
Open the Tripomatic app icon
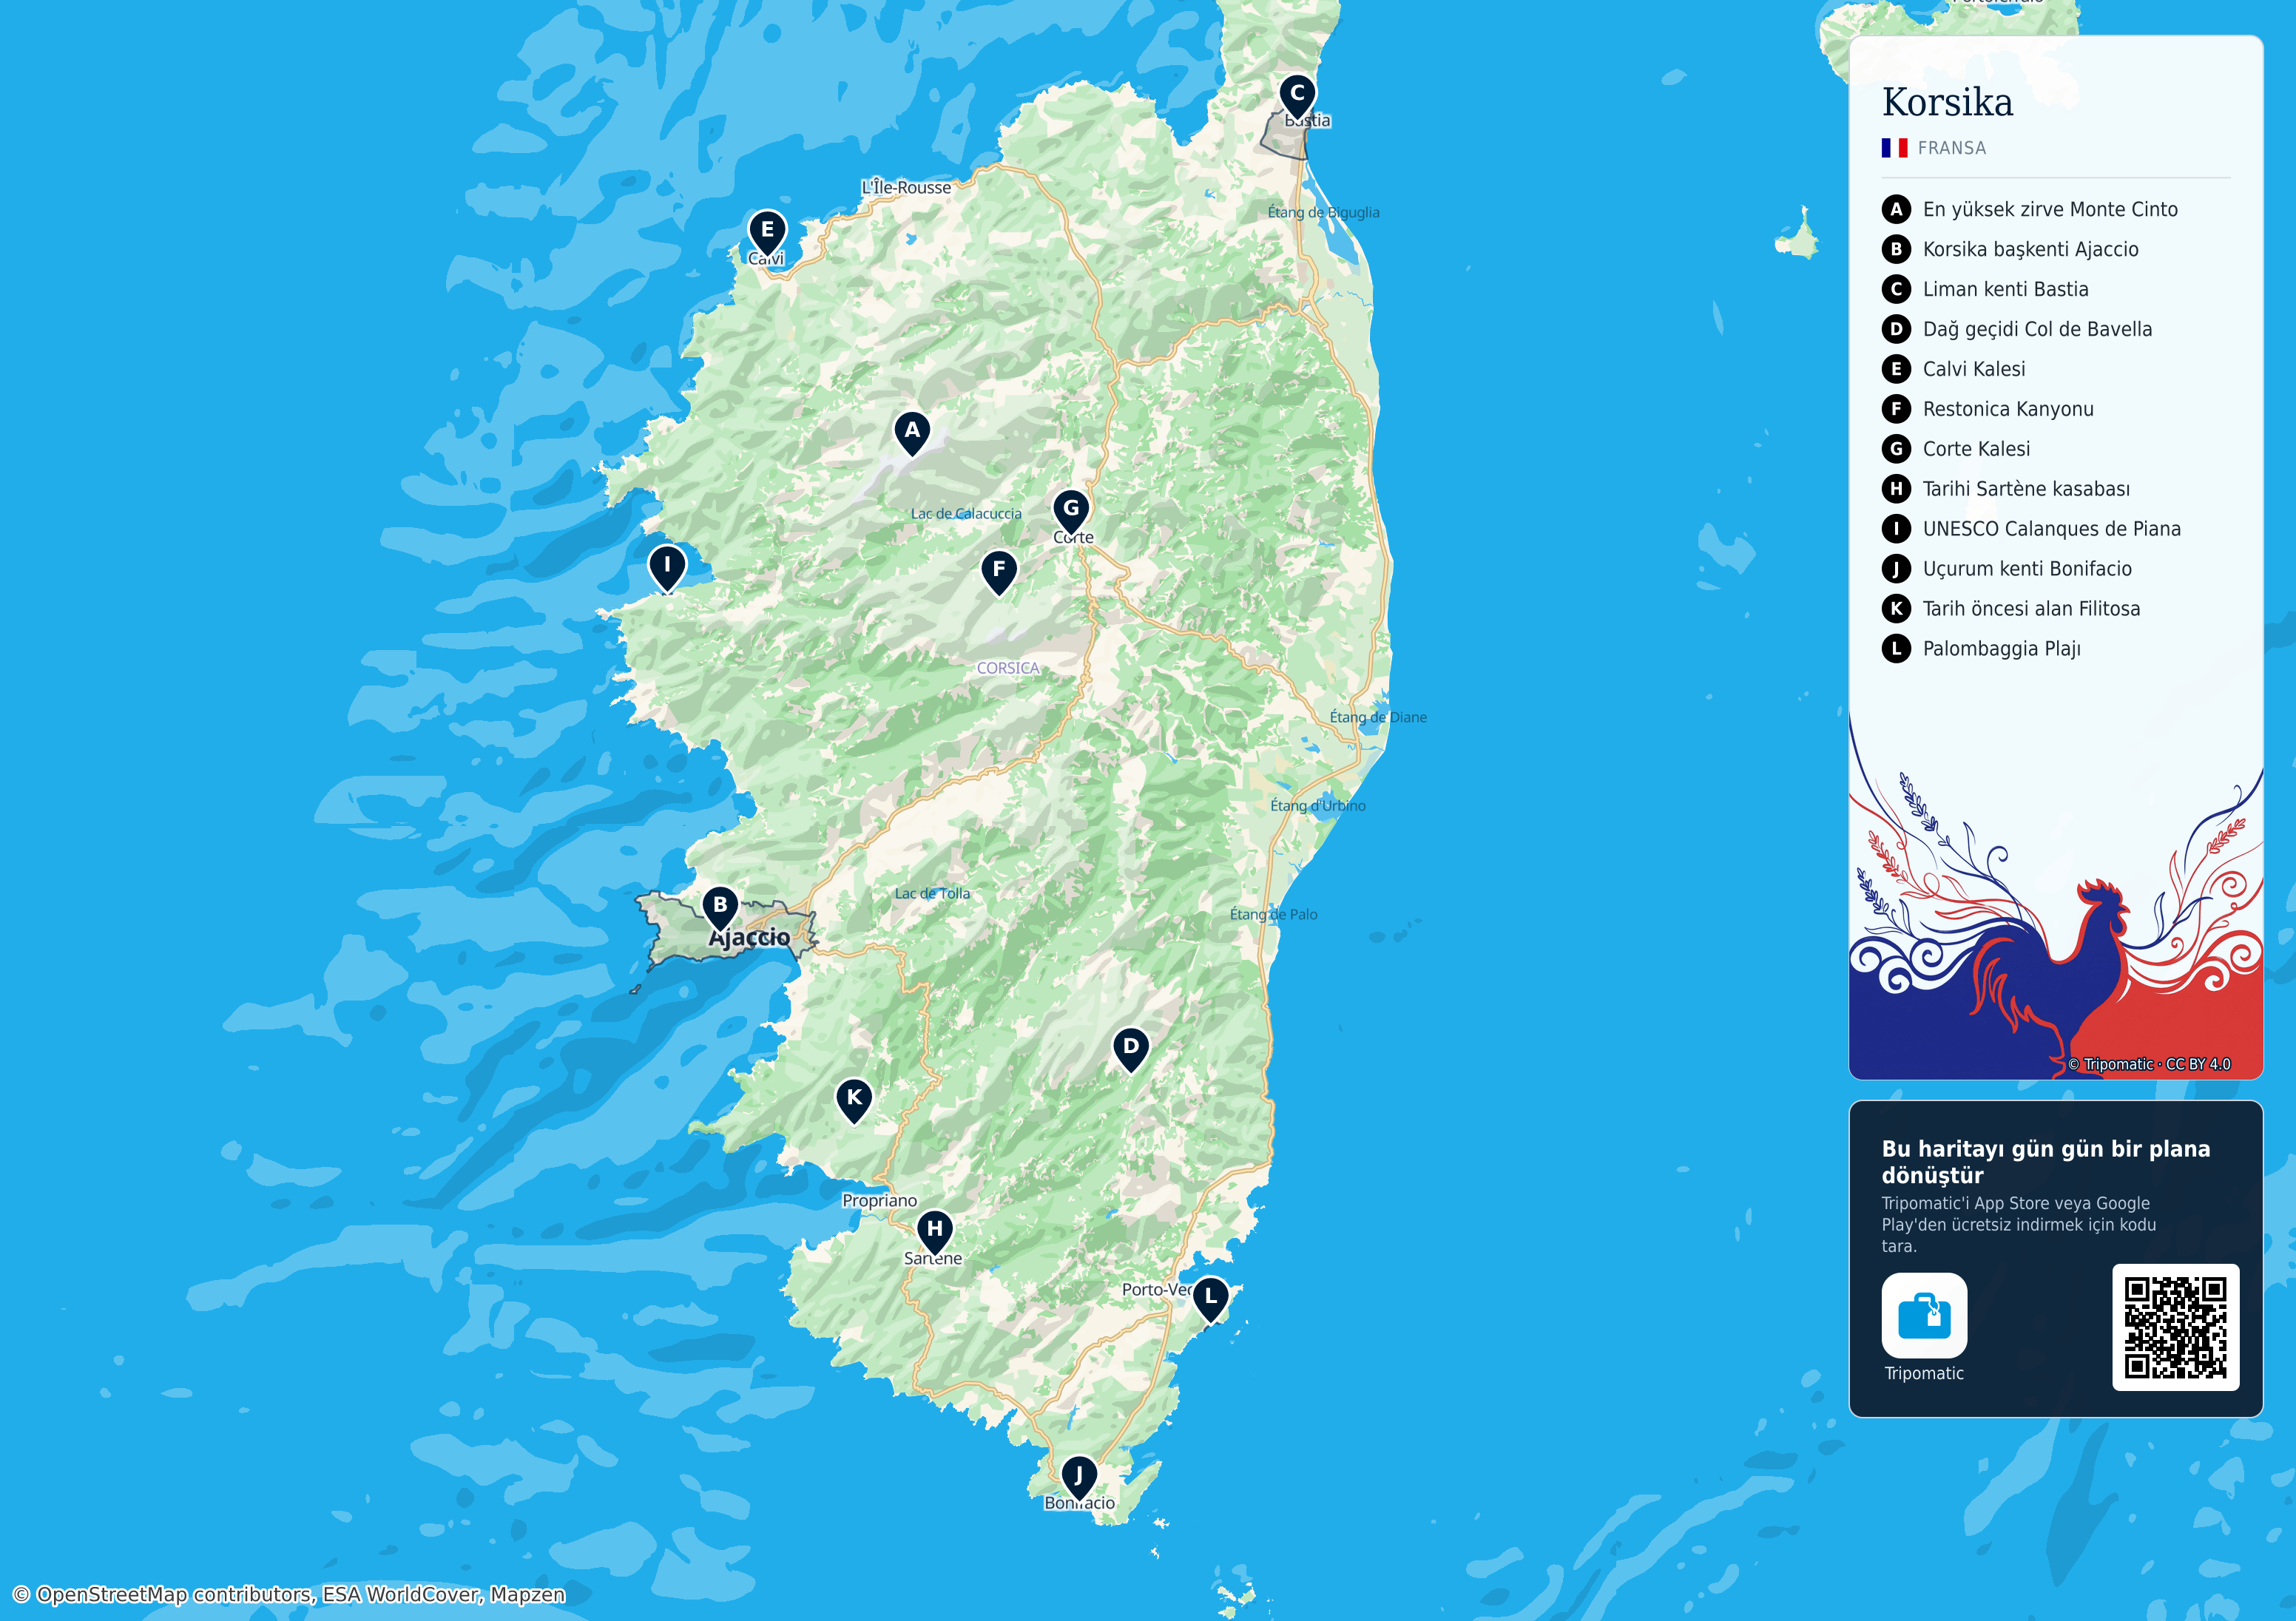pyautogui.click(x=1923, y=1315)
